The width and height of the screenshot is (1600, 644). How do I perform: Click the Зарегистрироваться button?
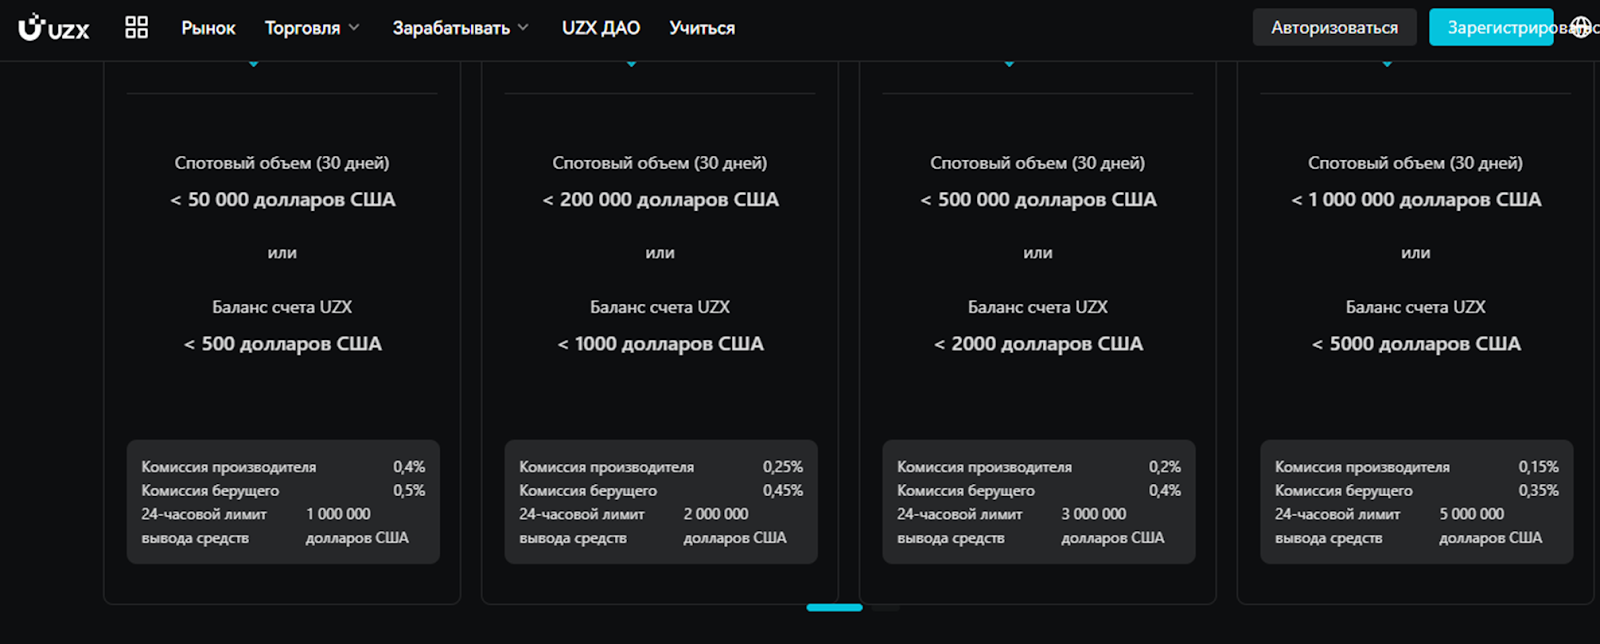click(1490, 29)
